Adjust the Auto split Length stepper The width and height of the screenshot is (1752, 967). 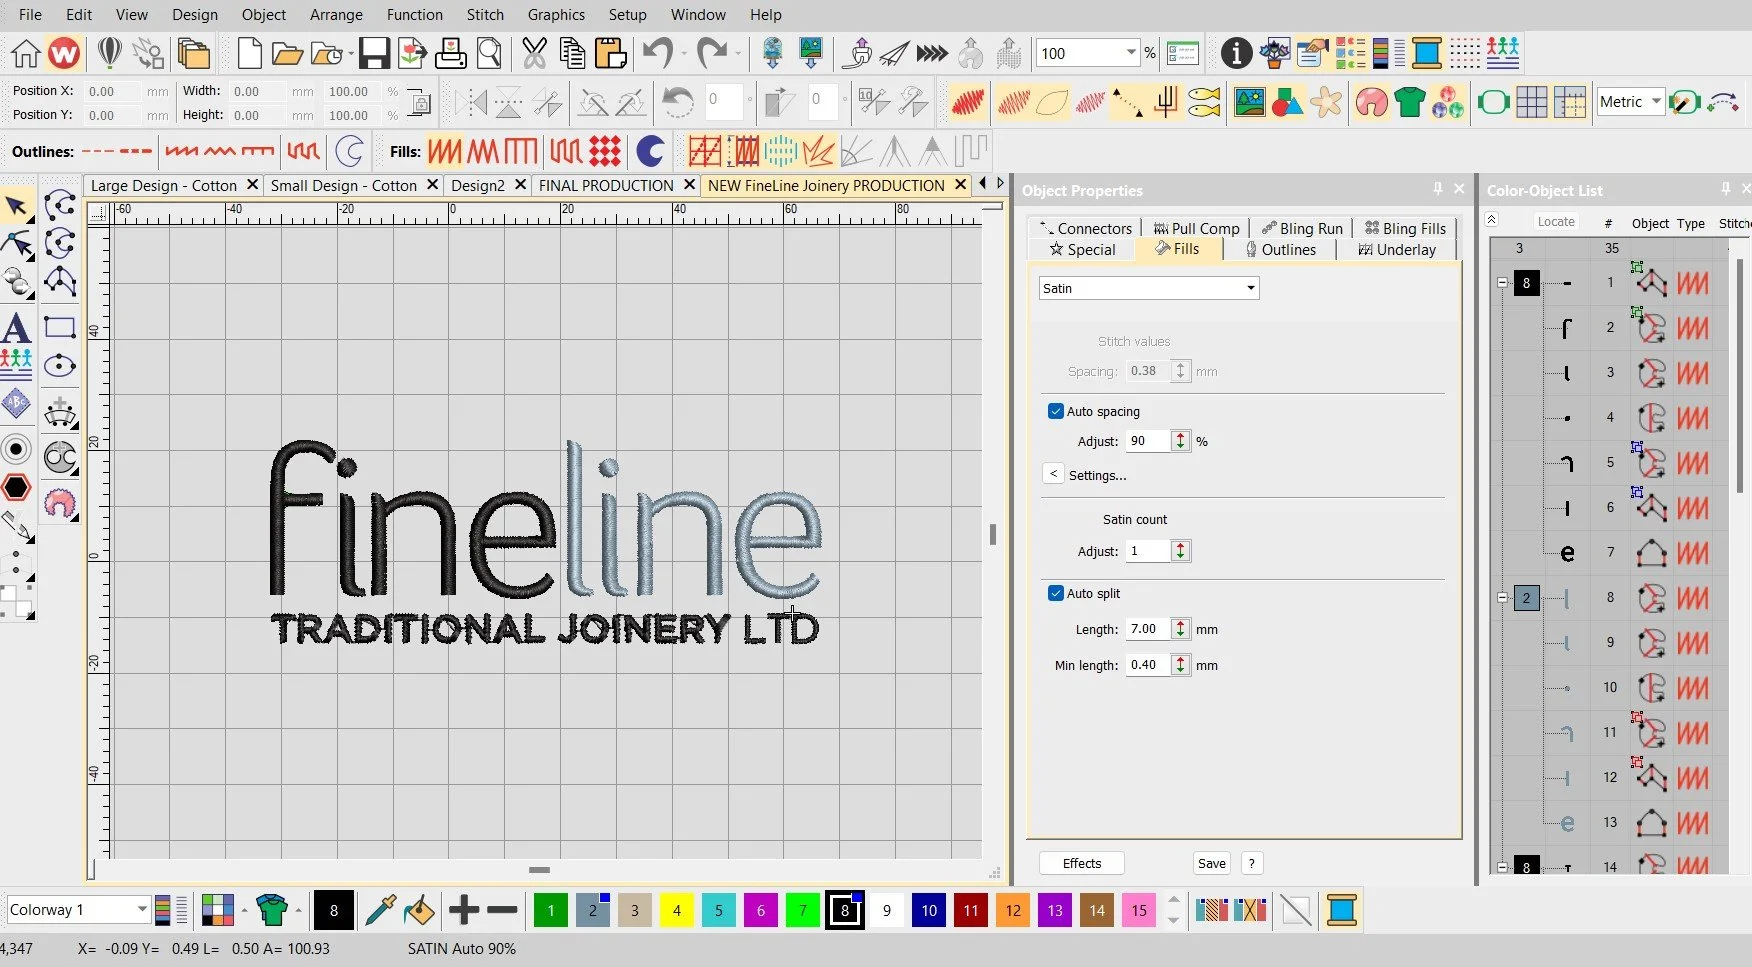(1181, 629)
